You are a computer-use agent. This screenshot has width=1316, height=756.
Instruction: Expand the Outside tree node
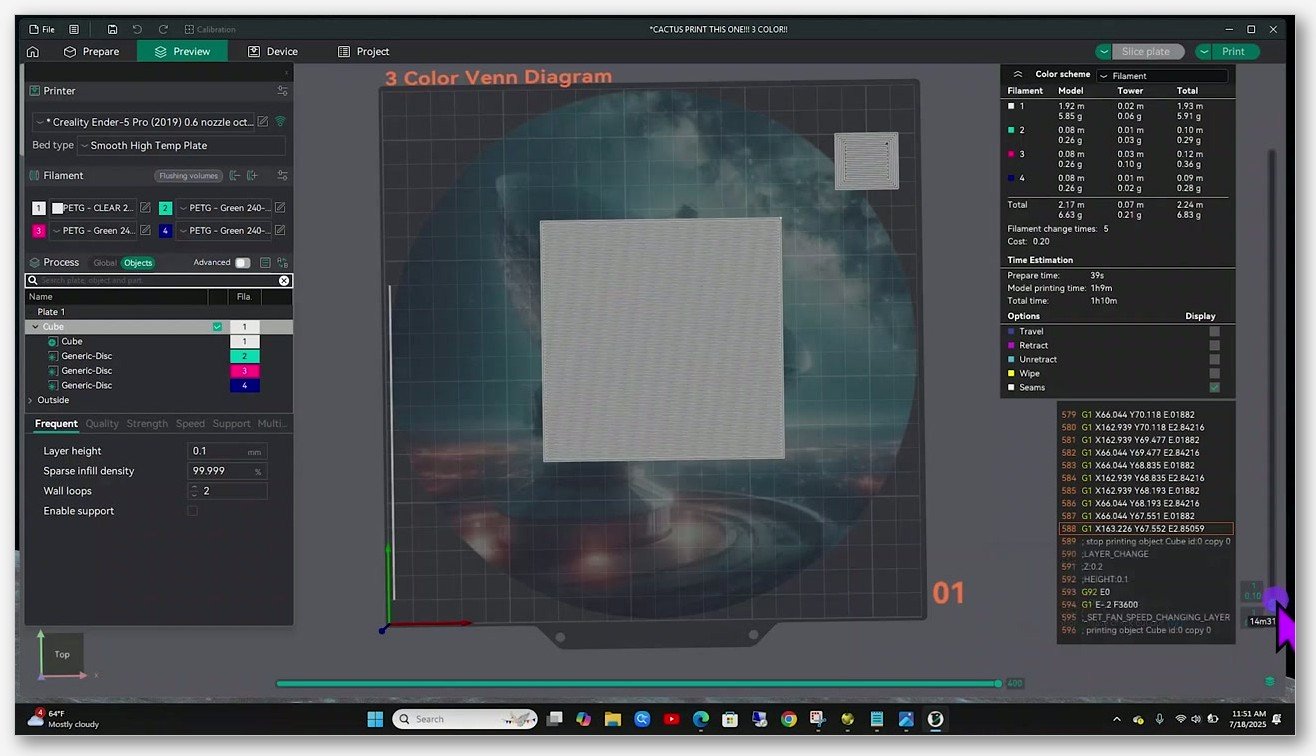[x=30, y=400]
